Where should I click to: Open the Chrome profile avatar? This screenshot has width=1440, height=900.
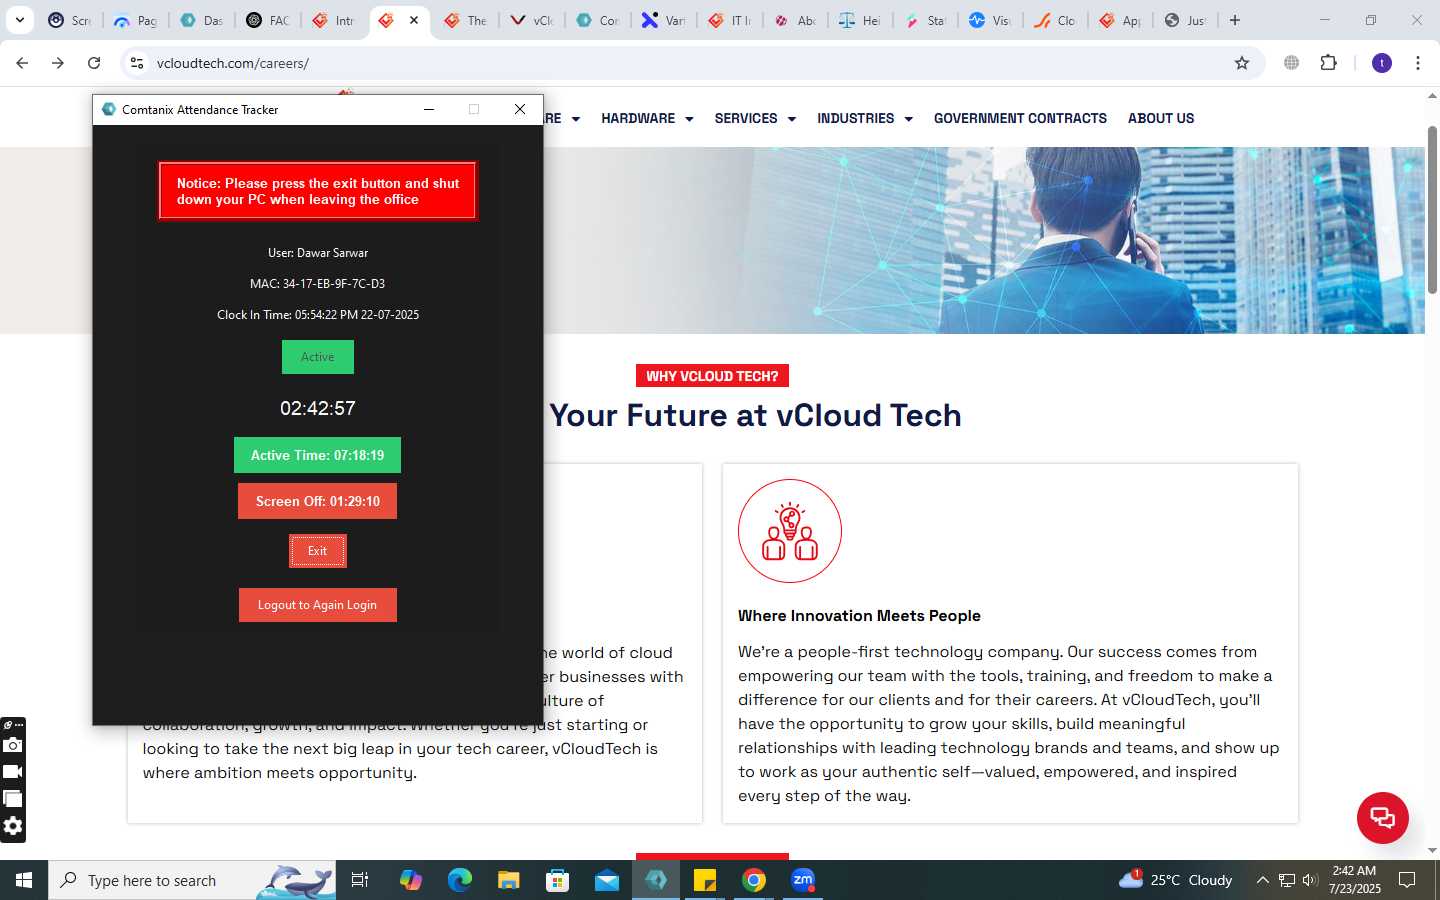coord(1382,63)
